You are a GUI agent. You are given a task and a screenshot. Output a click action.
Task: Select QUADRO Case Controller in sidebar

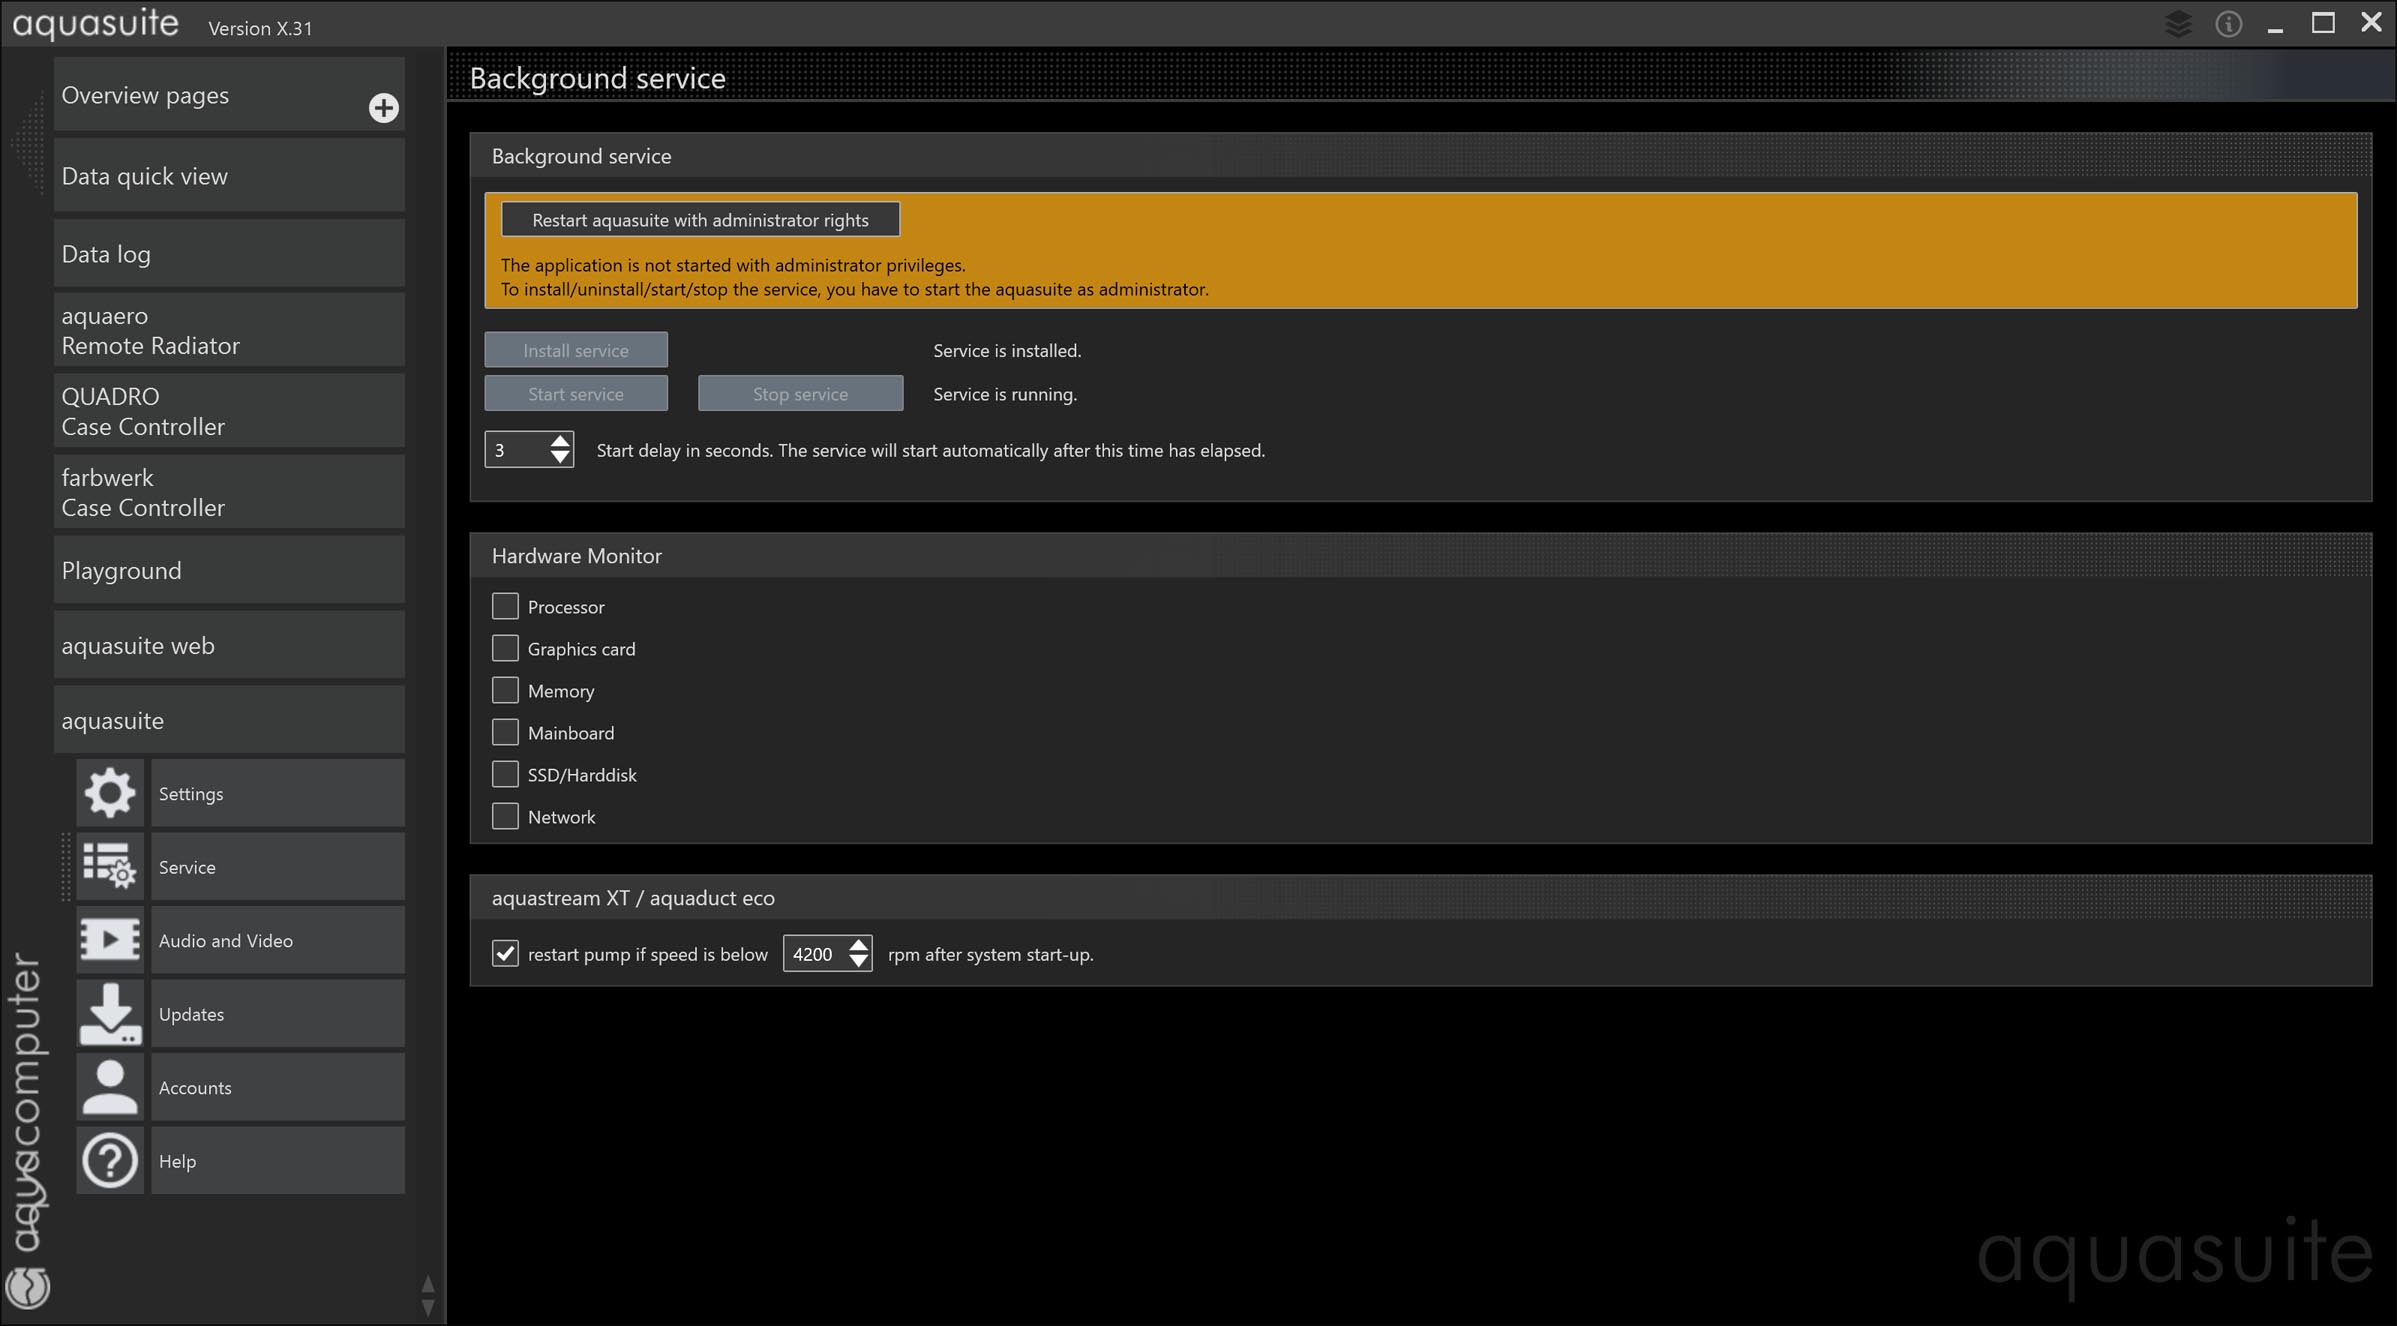point(229,411)
